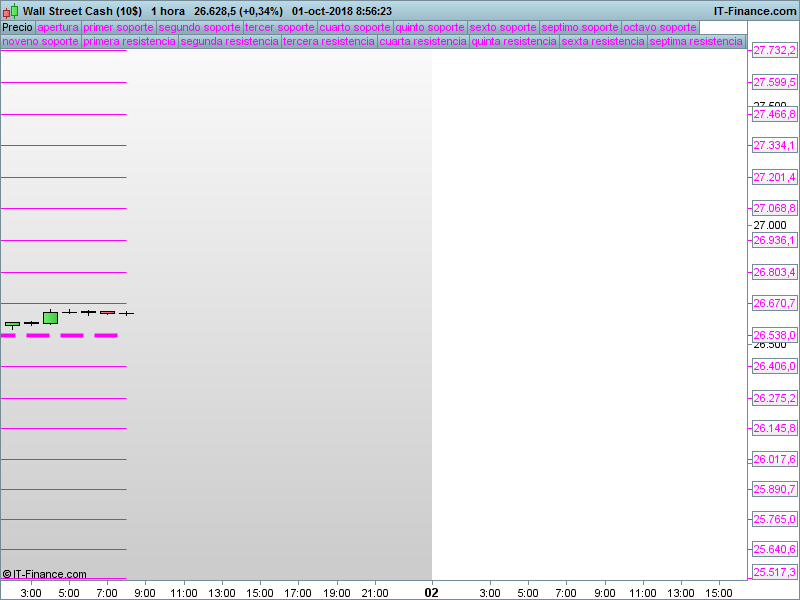Click the 26.275,2 price level tag
The height and width of the screenshot is (600, 800).
click(774, 398)
